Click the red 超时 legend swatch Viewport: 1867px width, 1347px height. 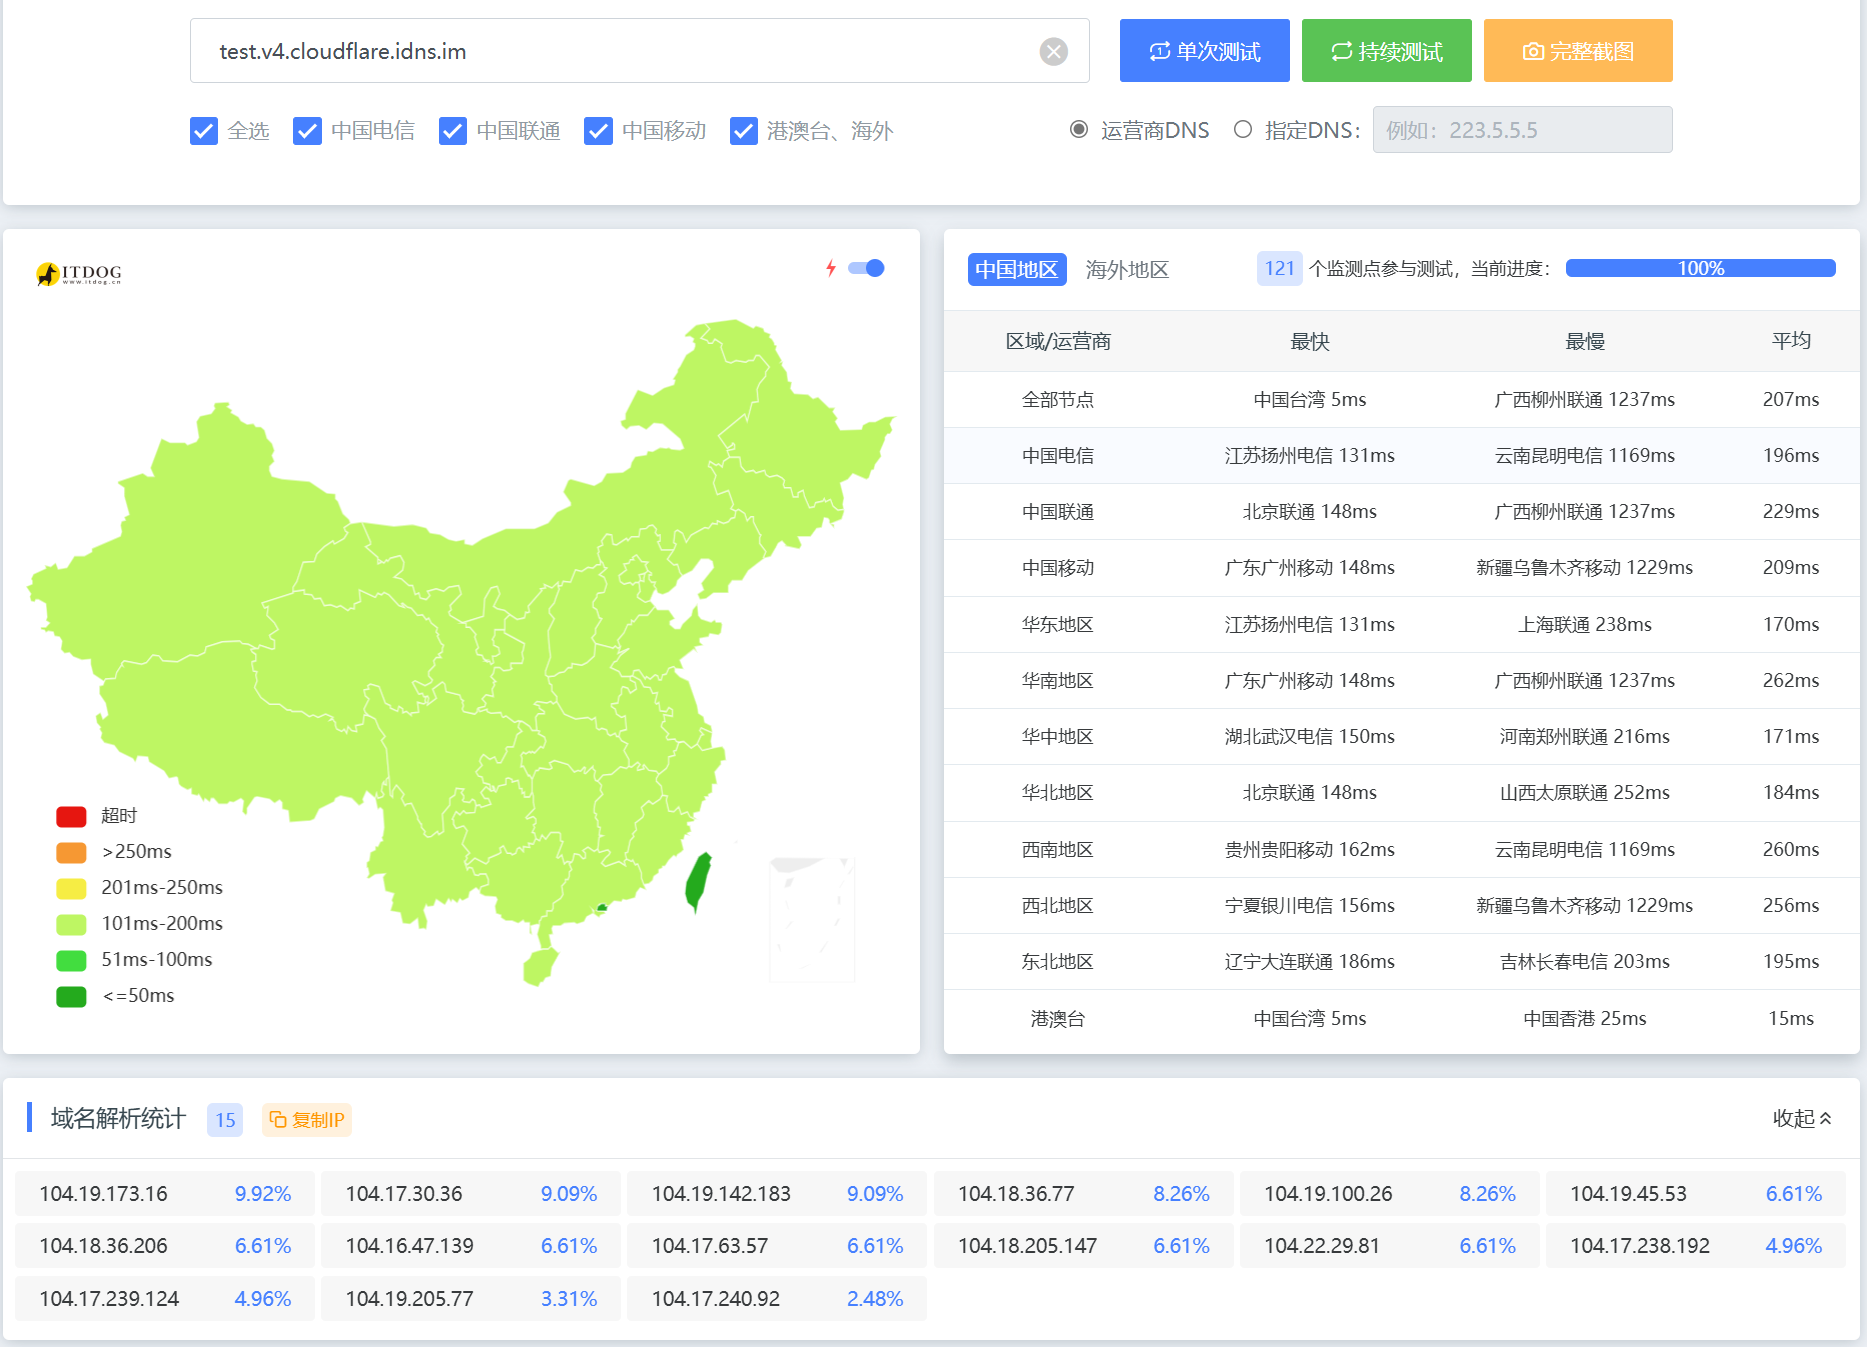[71, 816]
